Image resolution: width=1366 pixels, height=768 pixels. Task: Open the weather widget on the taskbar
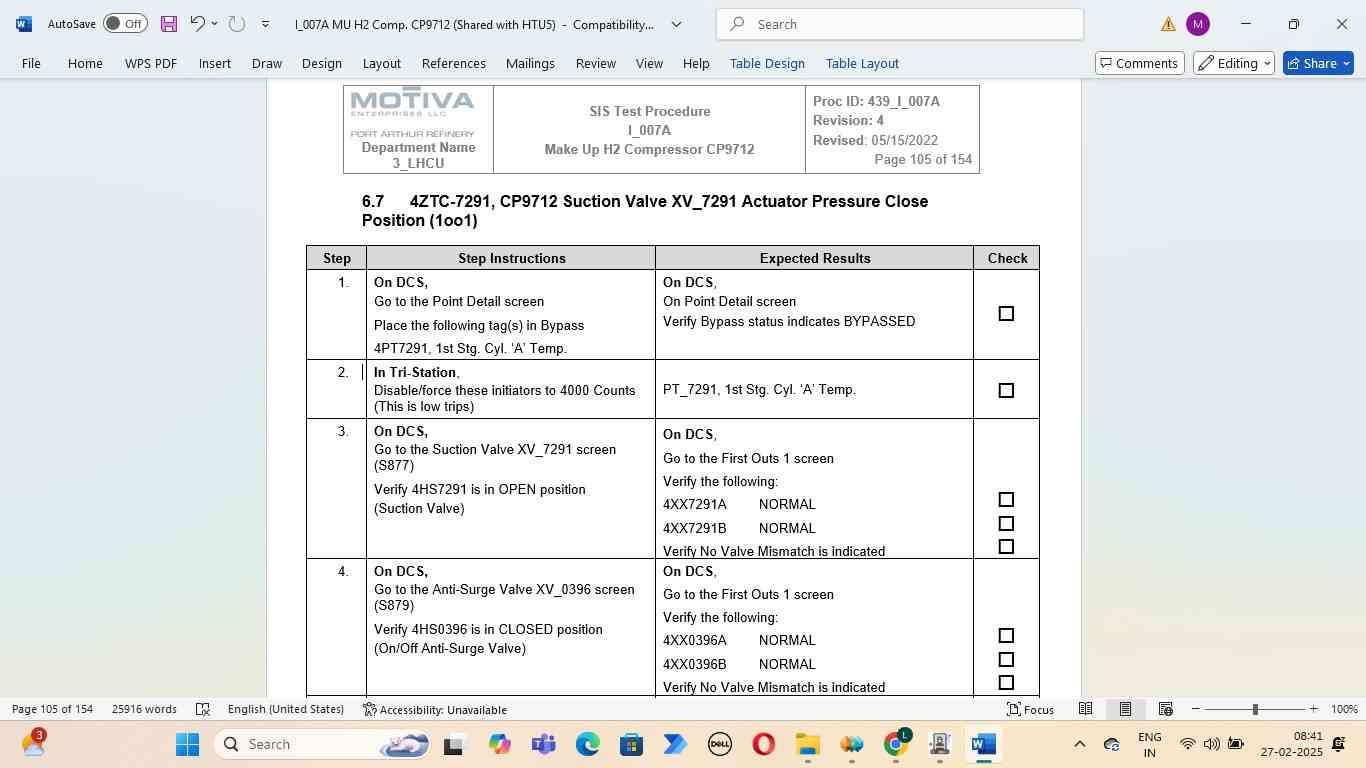pos(32,744)
